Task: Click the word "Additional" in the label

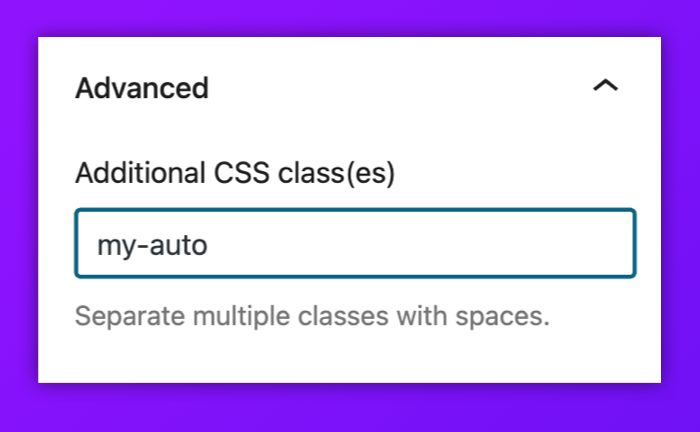Action: 140,173
